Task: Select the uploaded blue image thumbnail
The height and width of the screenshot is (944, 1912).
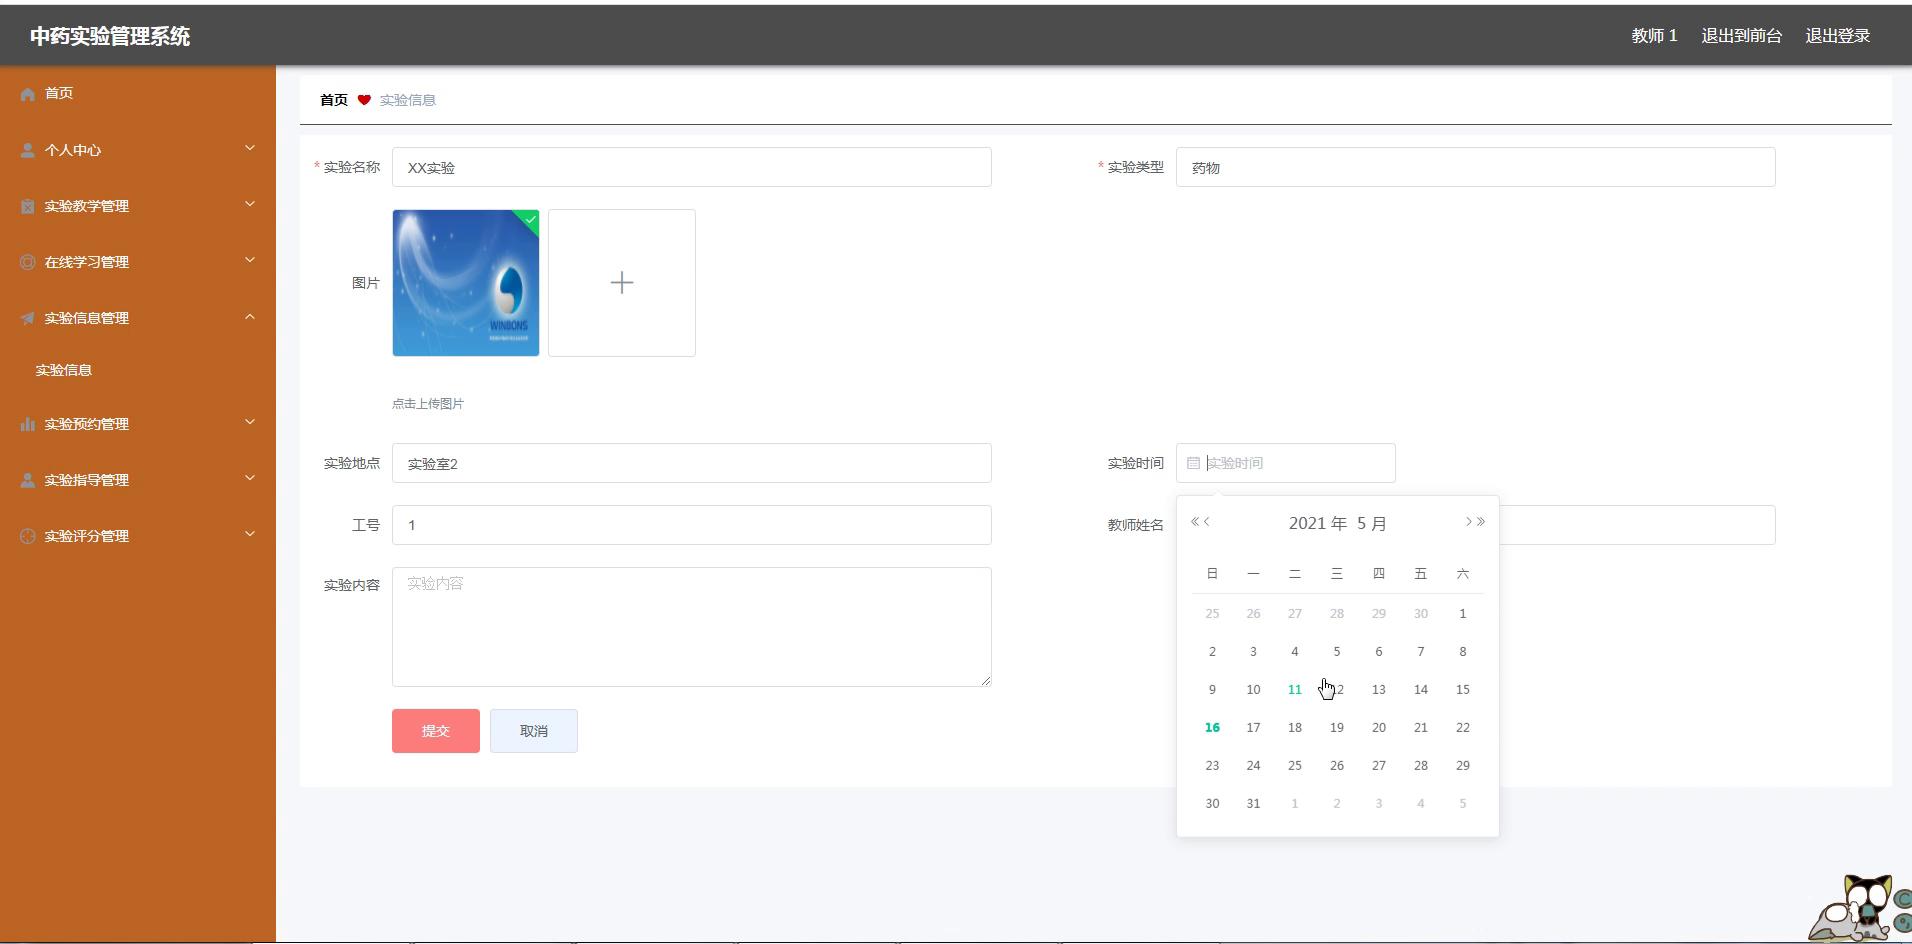Action: [x=466, y=283]
